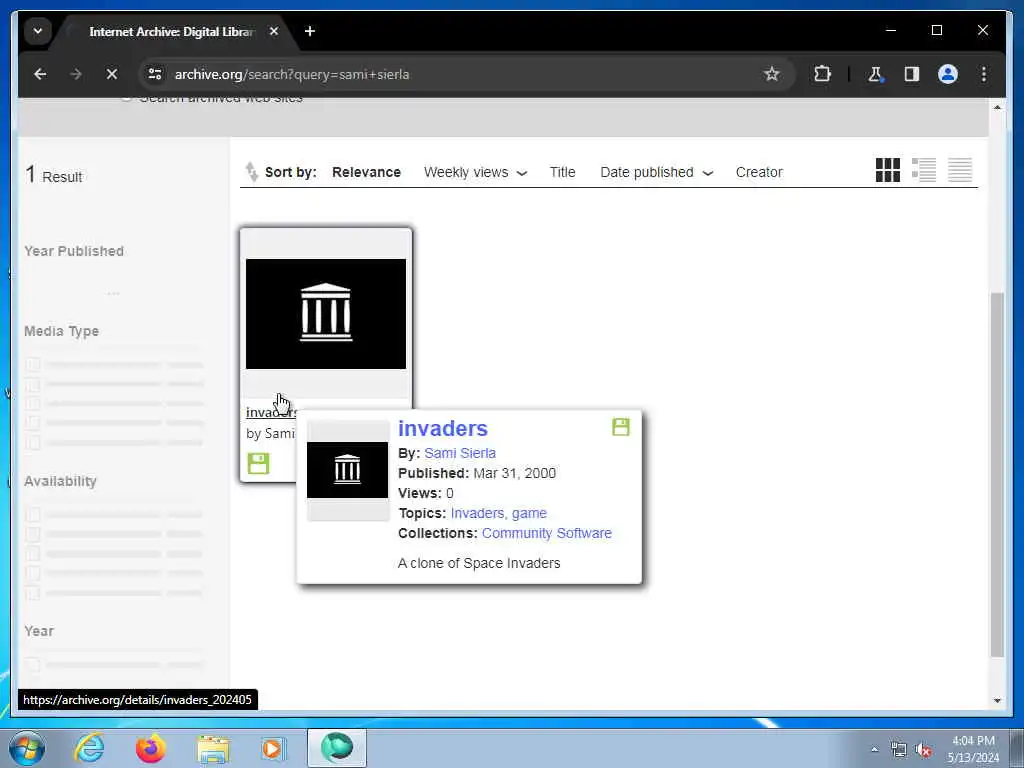1024x768 pixels.
Task: Open the invaders result tile thumbnail
Action: point(326,314)
